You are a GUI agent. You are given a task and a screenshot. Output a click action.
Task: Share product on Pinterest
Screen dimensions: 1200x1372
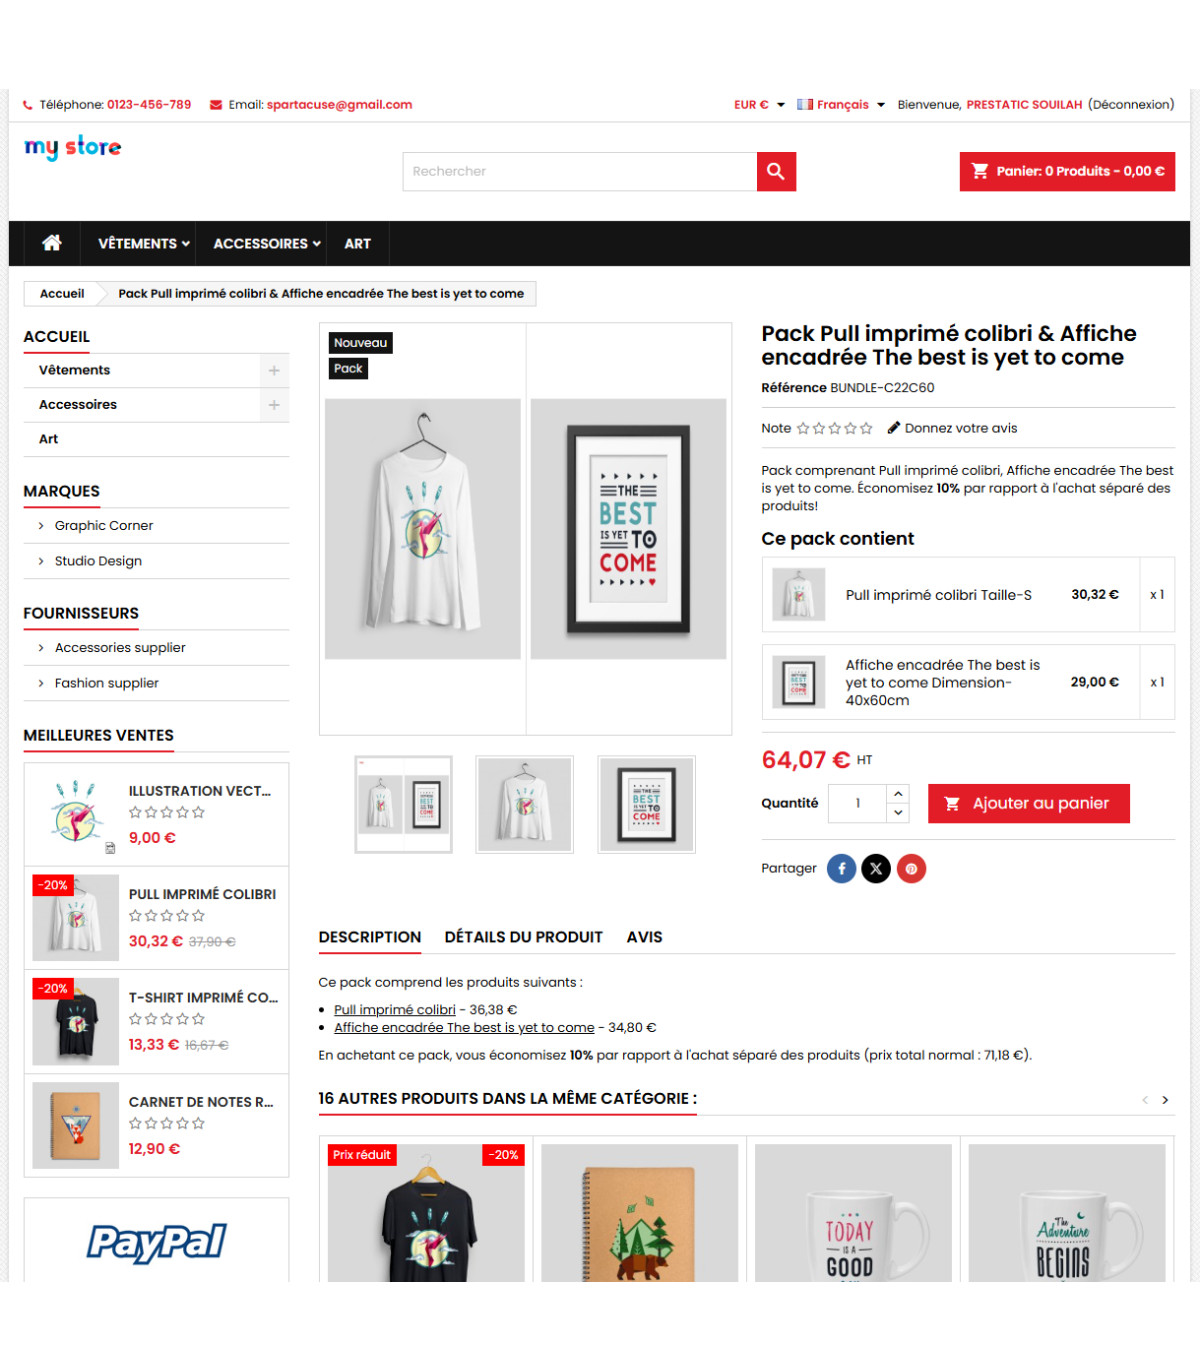coord(911,868)
